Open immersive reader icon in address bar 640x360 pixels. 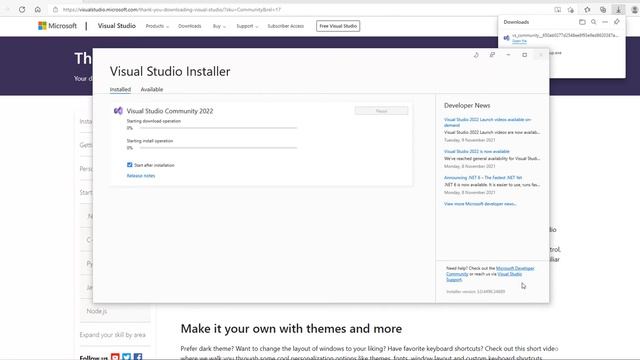pos(558,10)
